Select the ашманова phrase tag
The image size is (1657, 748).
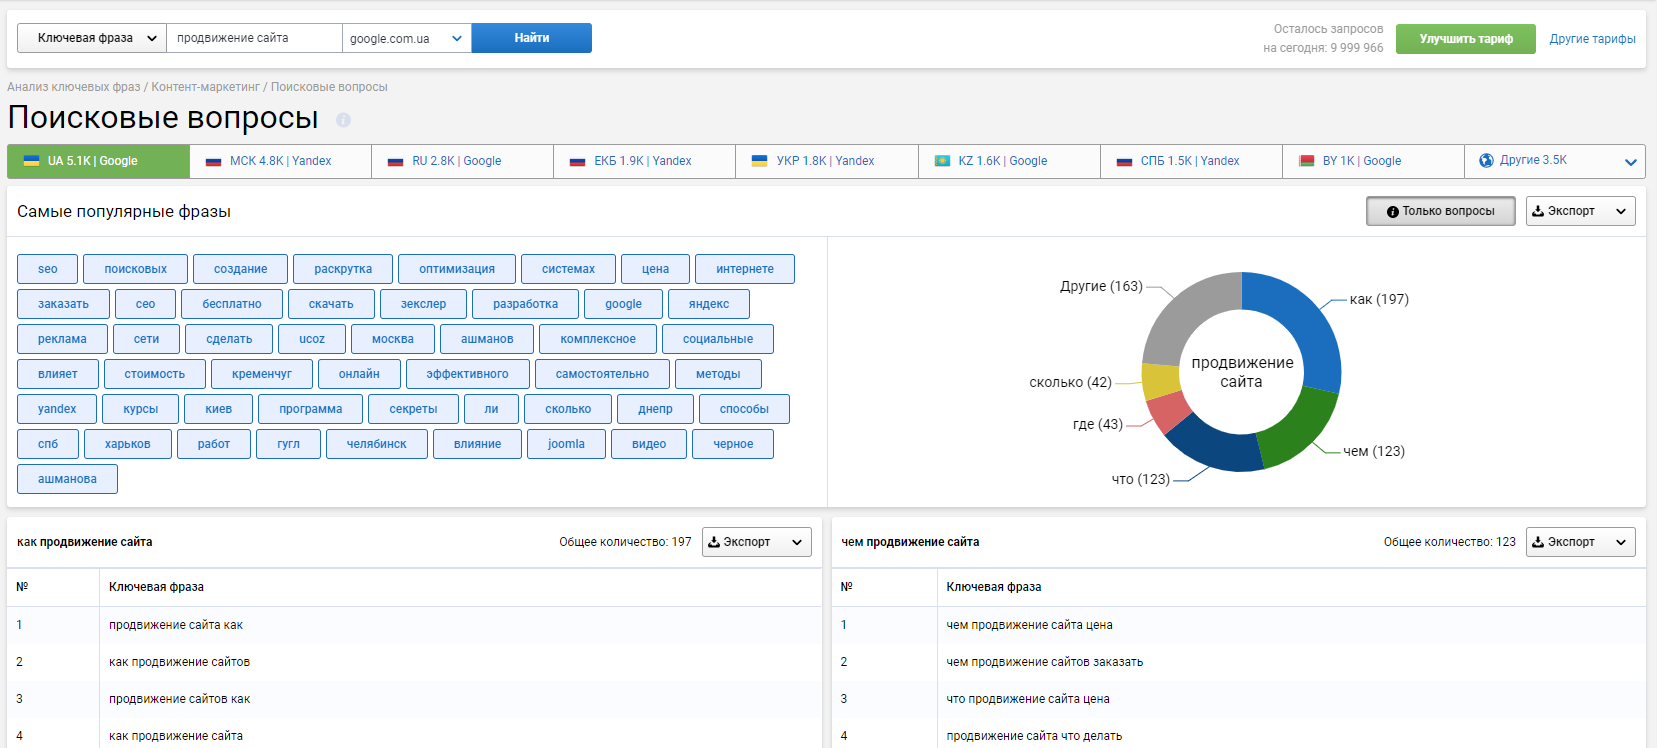click(x=67, y=479)
